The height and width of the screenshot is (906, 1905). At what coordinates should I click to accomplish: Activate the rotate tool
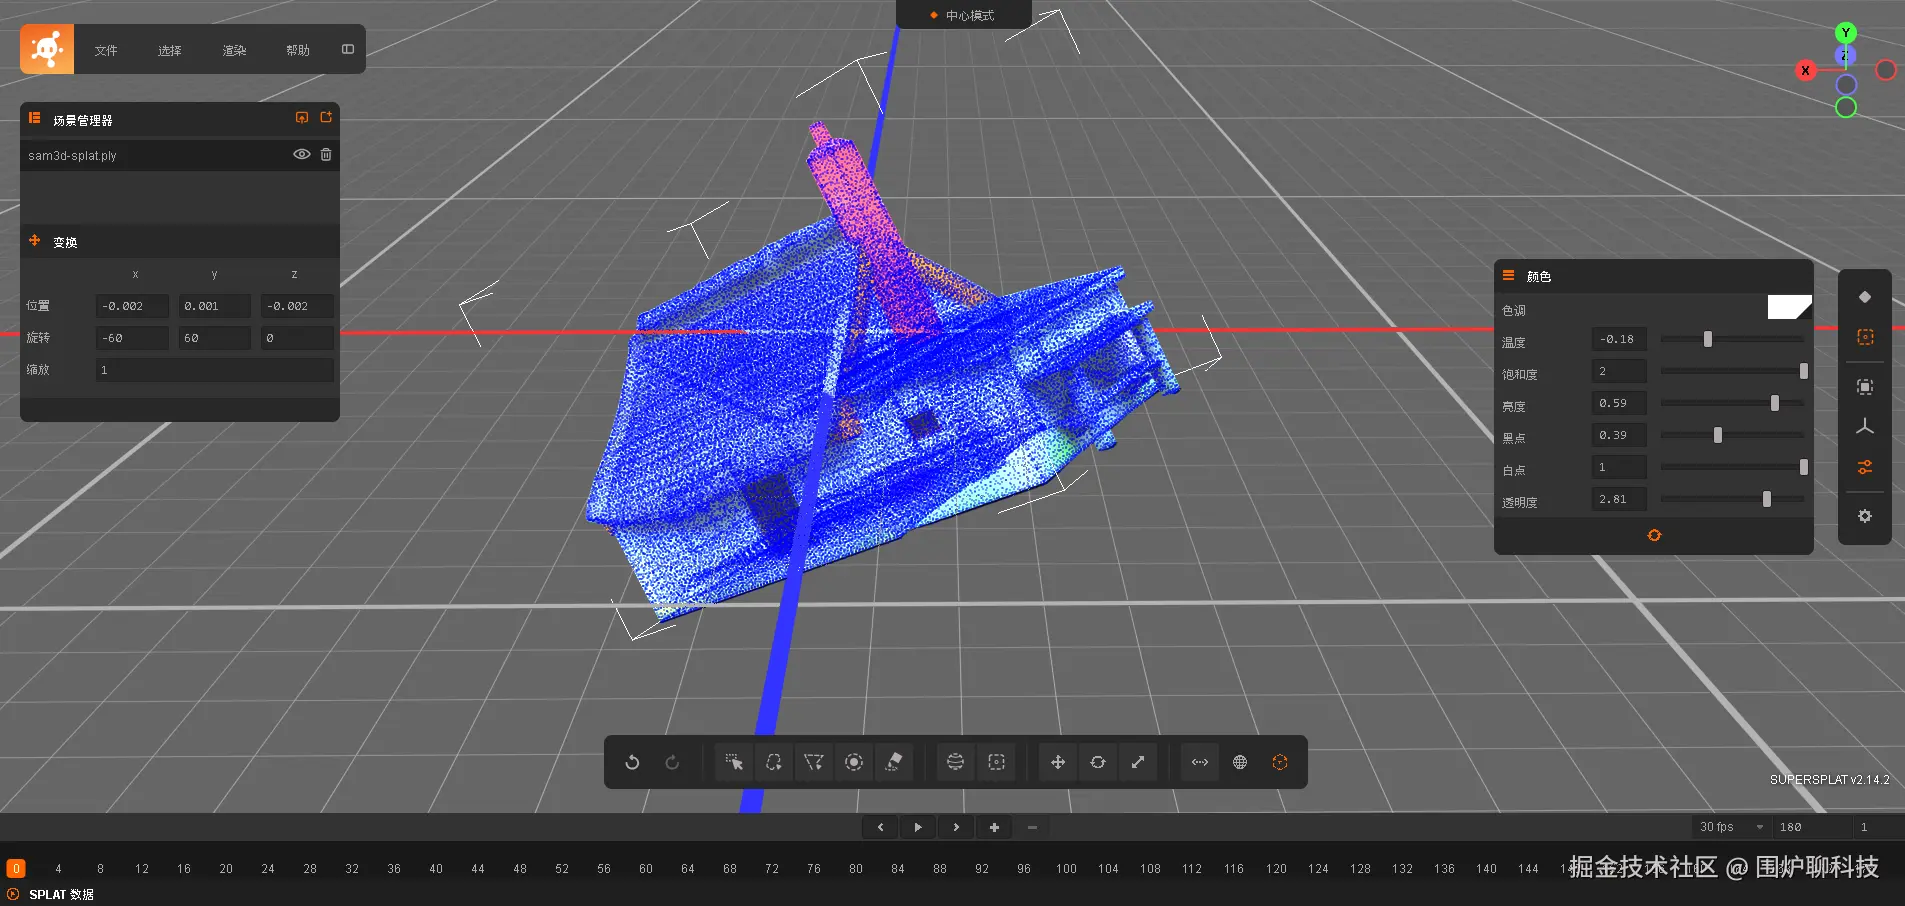pos(1098,762)
